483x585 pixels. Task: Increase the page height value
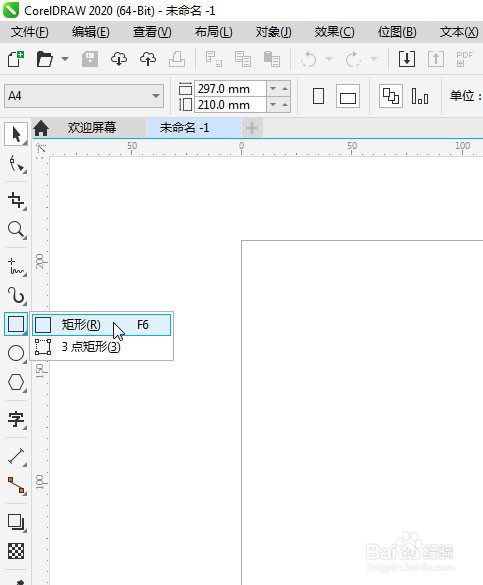[x=285, y=105]
